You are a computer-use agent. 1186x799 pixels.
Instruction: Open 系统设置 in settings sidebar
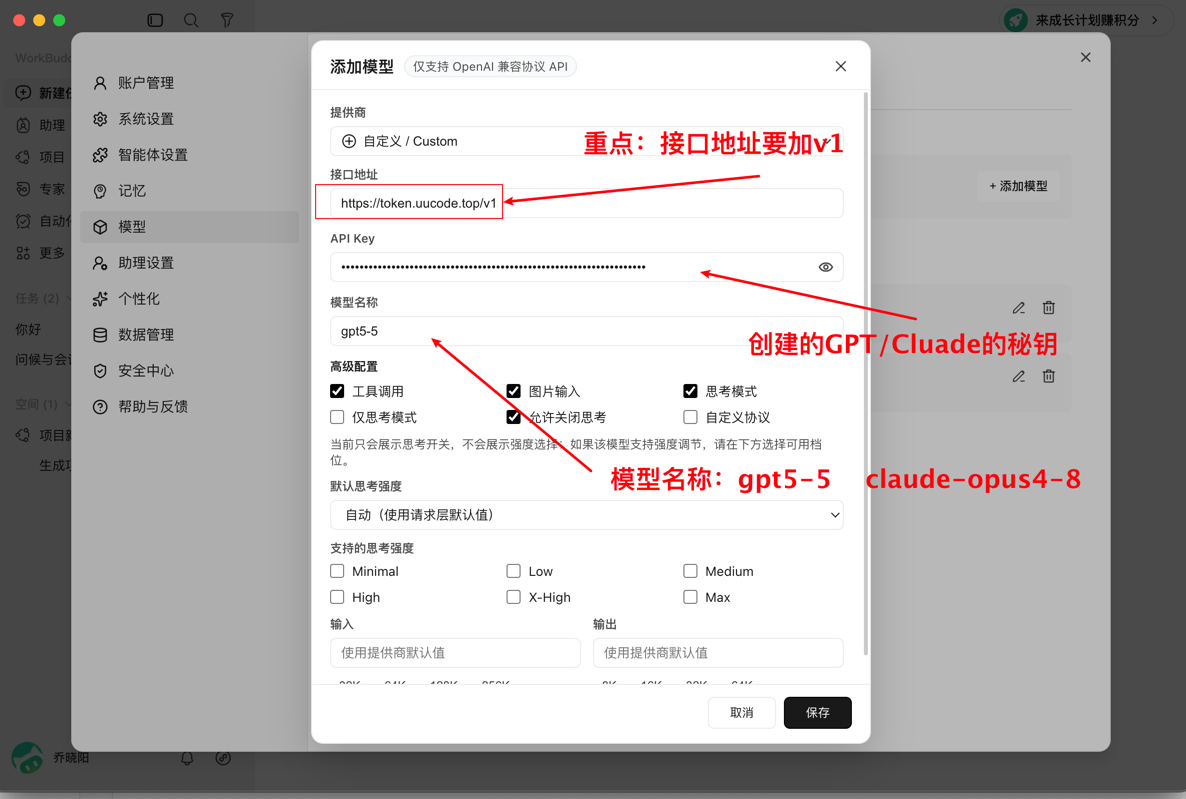189,119
